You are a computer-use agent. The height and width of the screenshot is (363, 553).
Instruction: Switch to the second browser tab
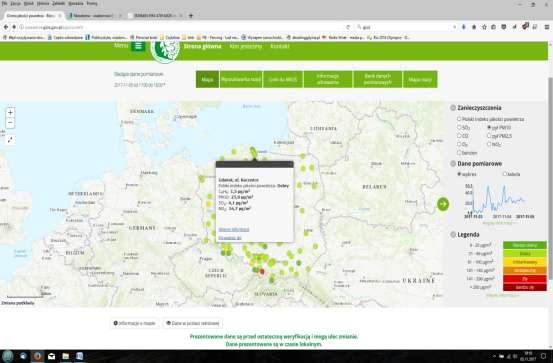coord(93,16)
